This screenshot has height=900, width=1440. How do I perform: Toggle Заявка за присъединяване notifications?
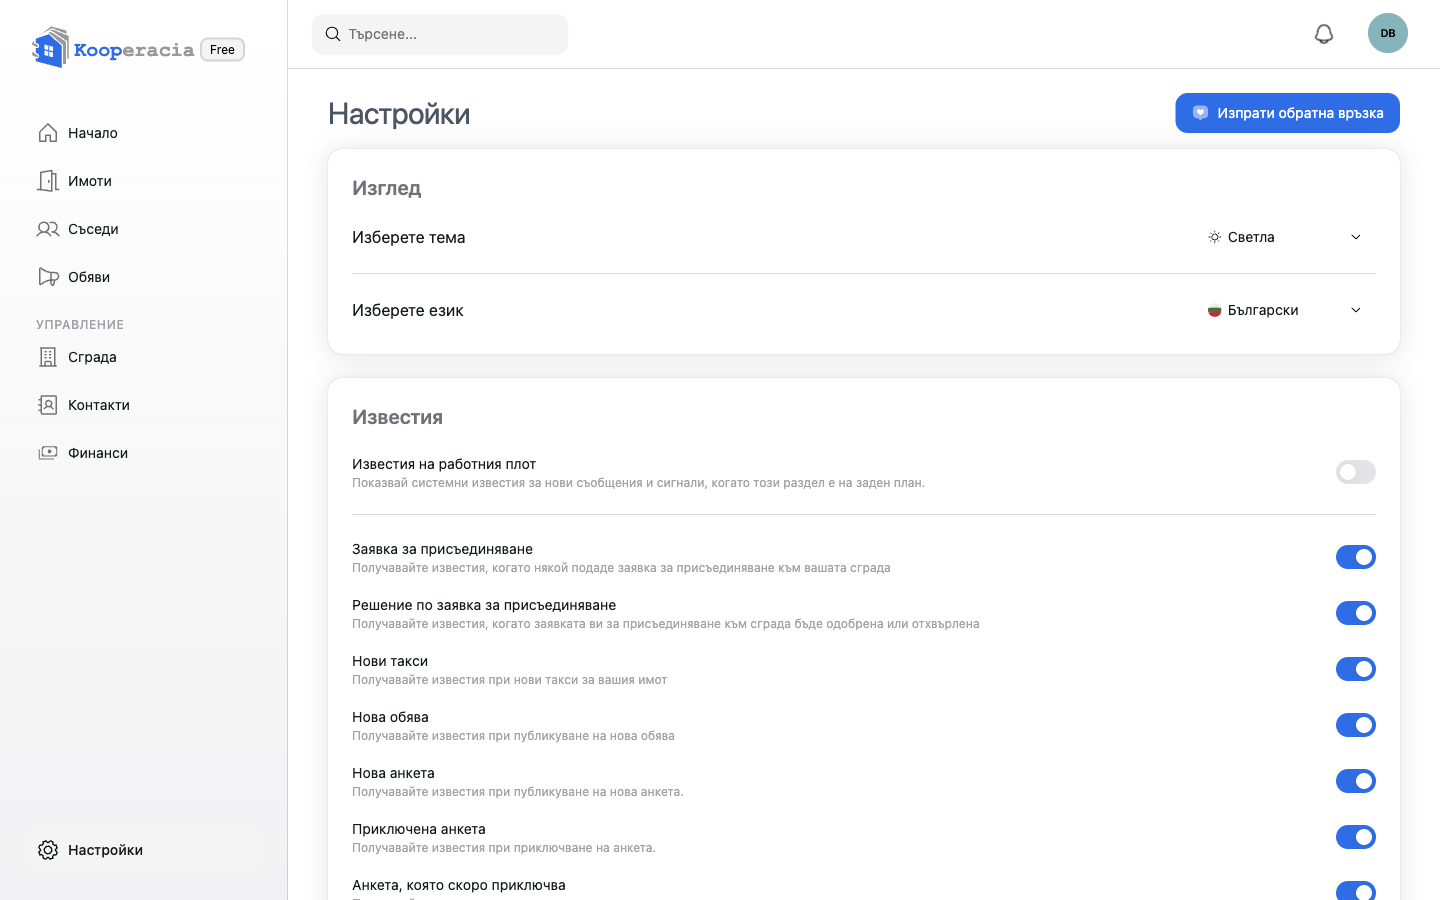click(x=1356, y=557)
